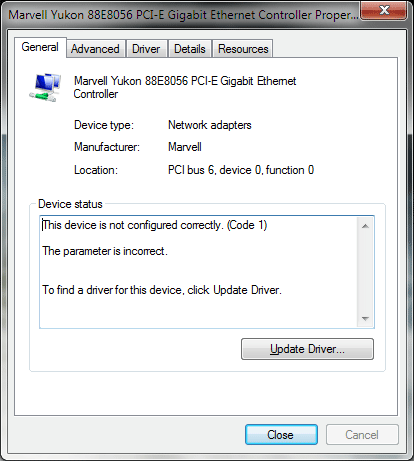414x461 pixels.
Task: Switch to the General tab
Action: pyautogui.click(x=40, y=47)
